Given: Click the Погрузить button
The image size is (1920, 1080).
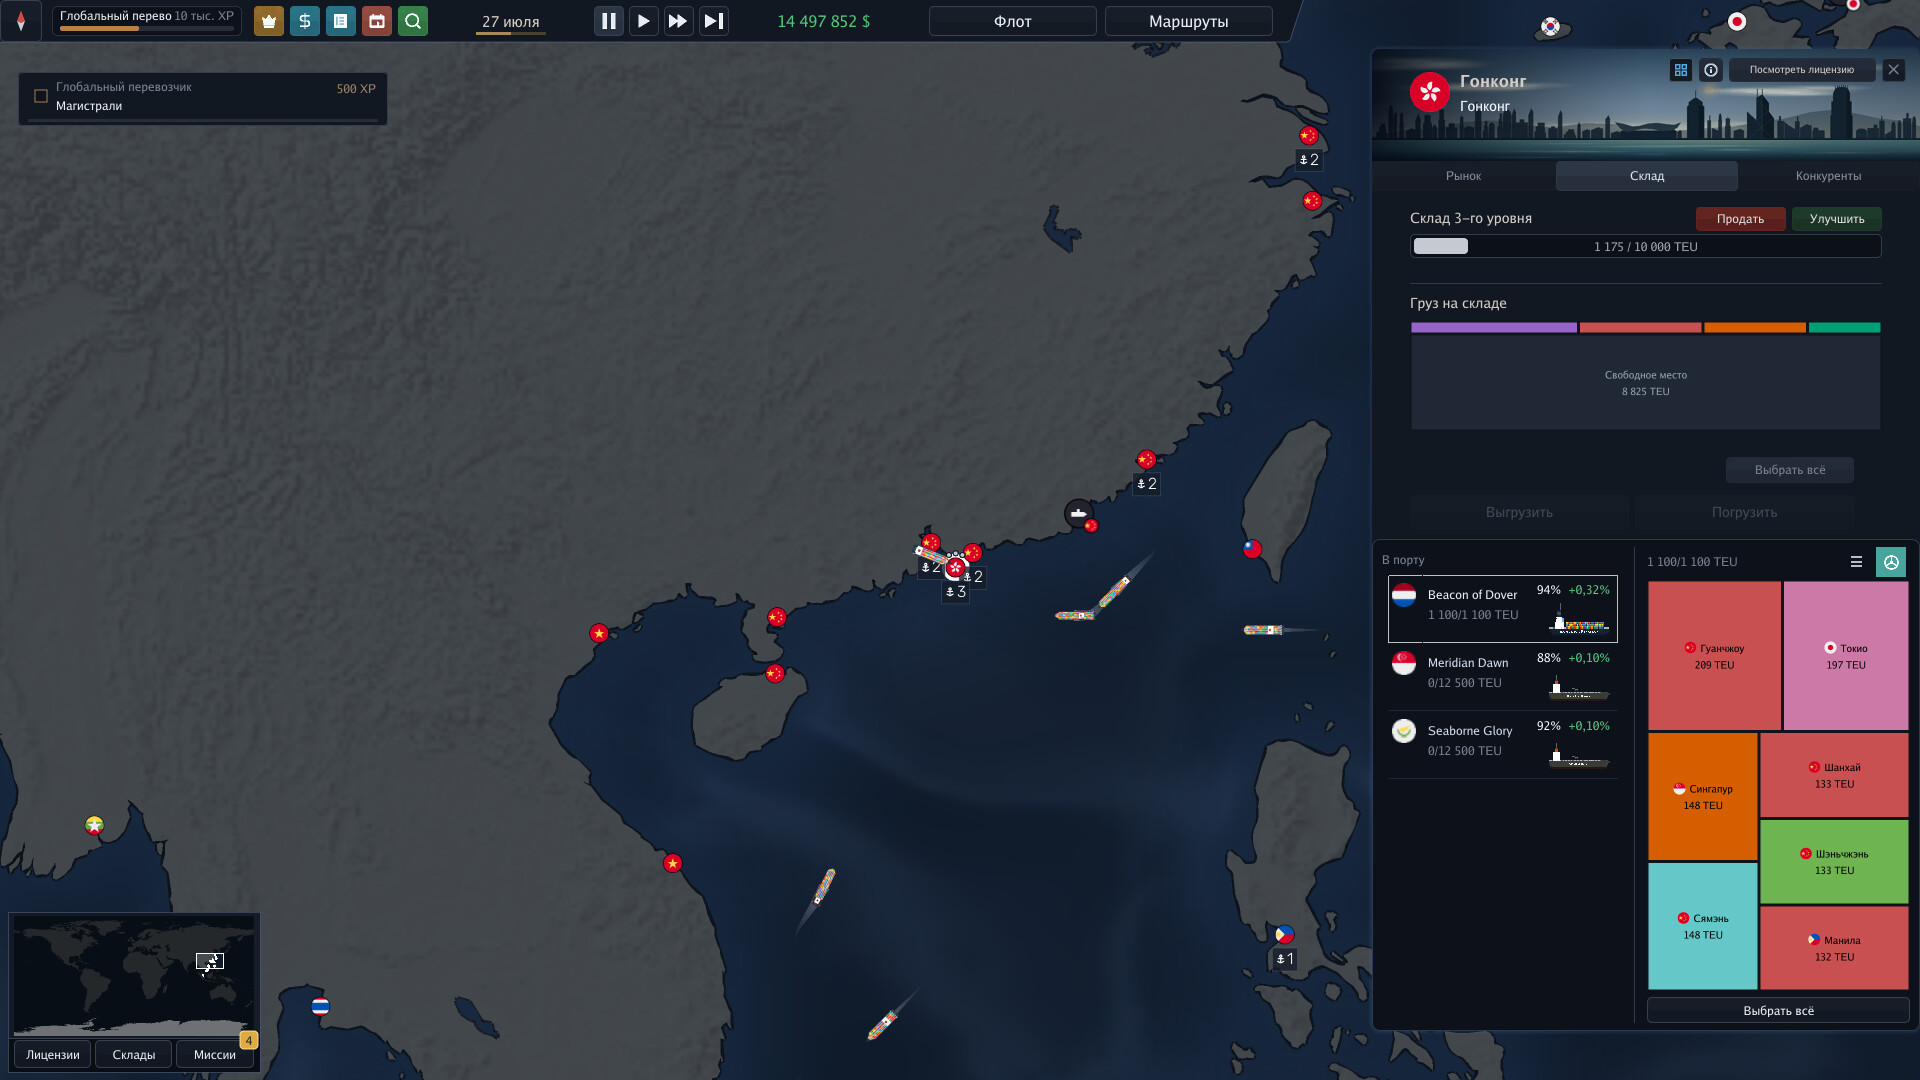Looking at the screenshot, I should tap(1744, 512).
